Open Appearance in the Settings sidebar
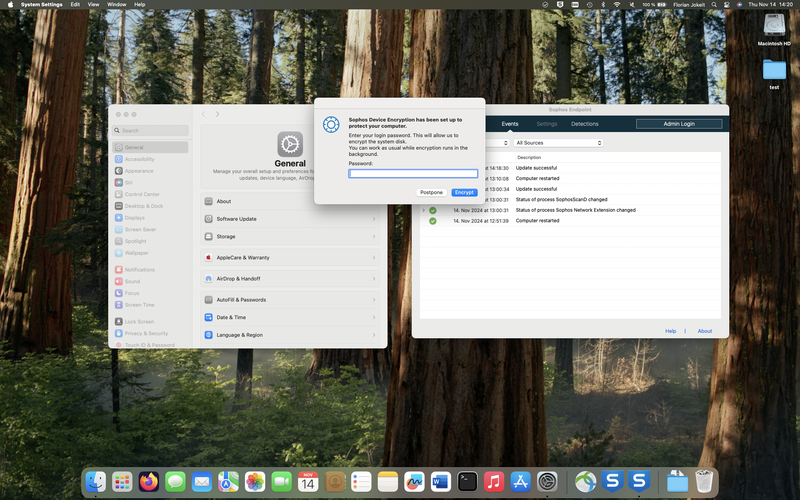This screenshot has width=800, height=500. pyautogui.click(x=150, y=171)
